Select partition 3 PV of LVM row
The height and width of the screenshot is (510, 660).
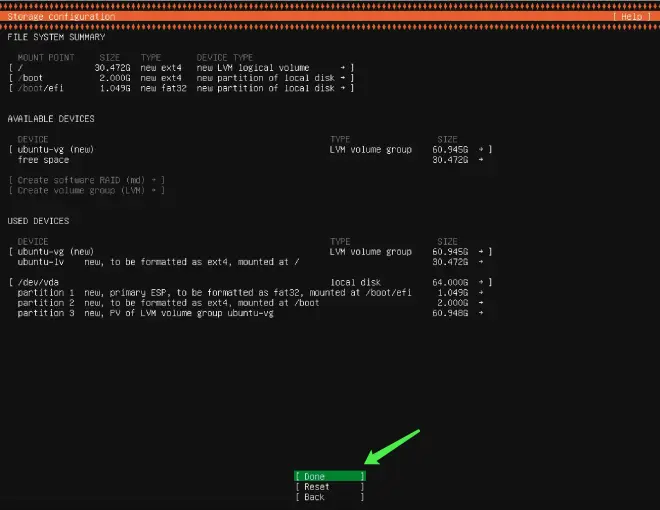[x=250, y=313]
